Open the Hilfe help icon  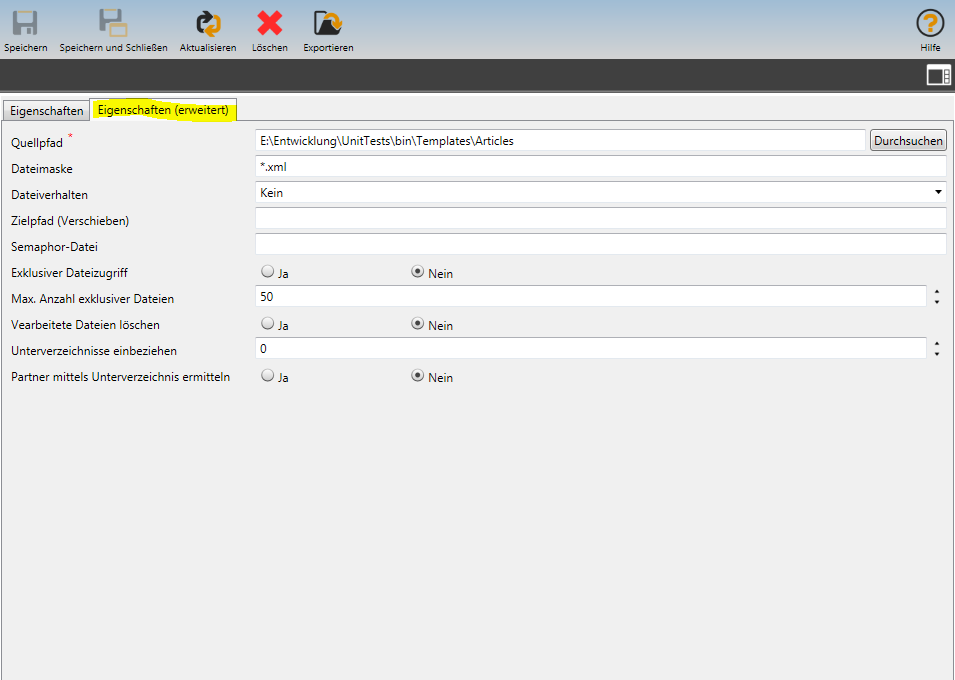(x=930, y=24)
